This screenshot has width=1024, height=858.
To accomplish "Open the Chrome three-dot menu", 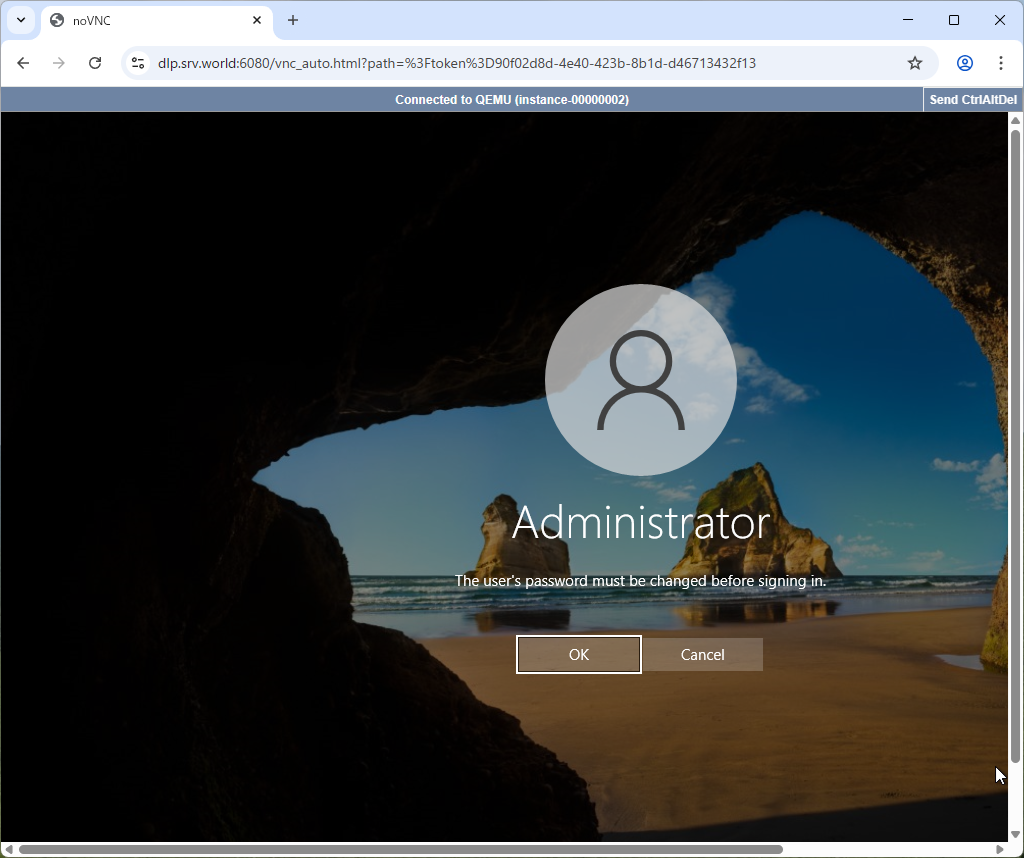I will click(x=1001, y=63).
